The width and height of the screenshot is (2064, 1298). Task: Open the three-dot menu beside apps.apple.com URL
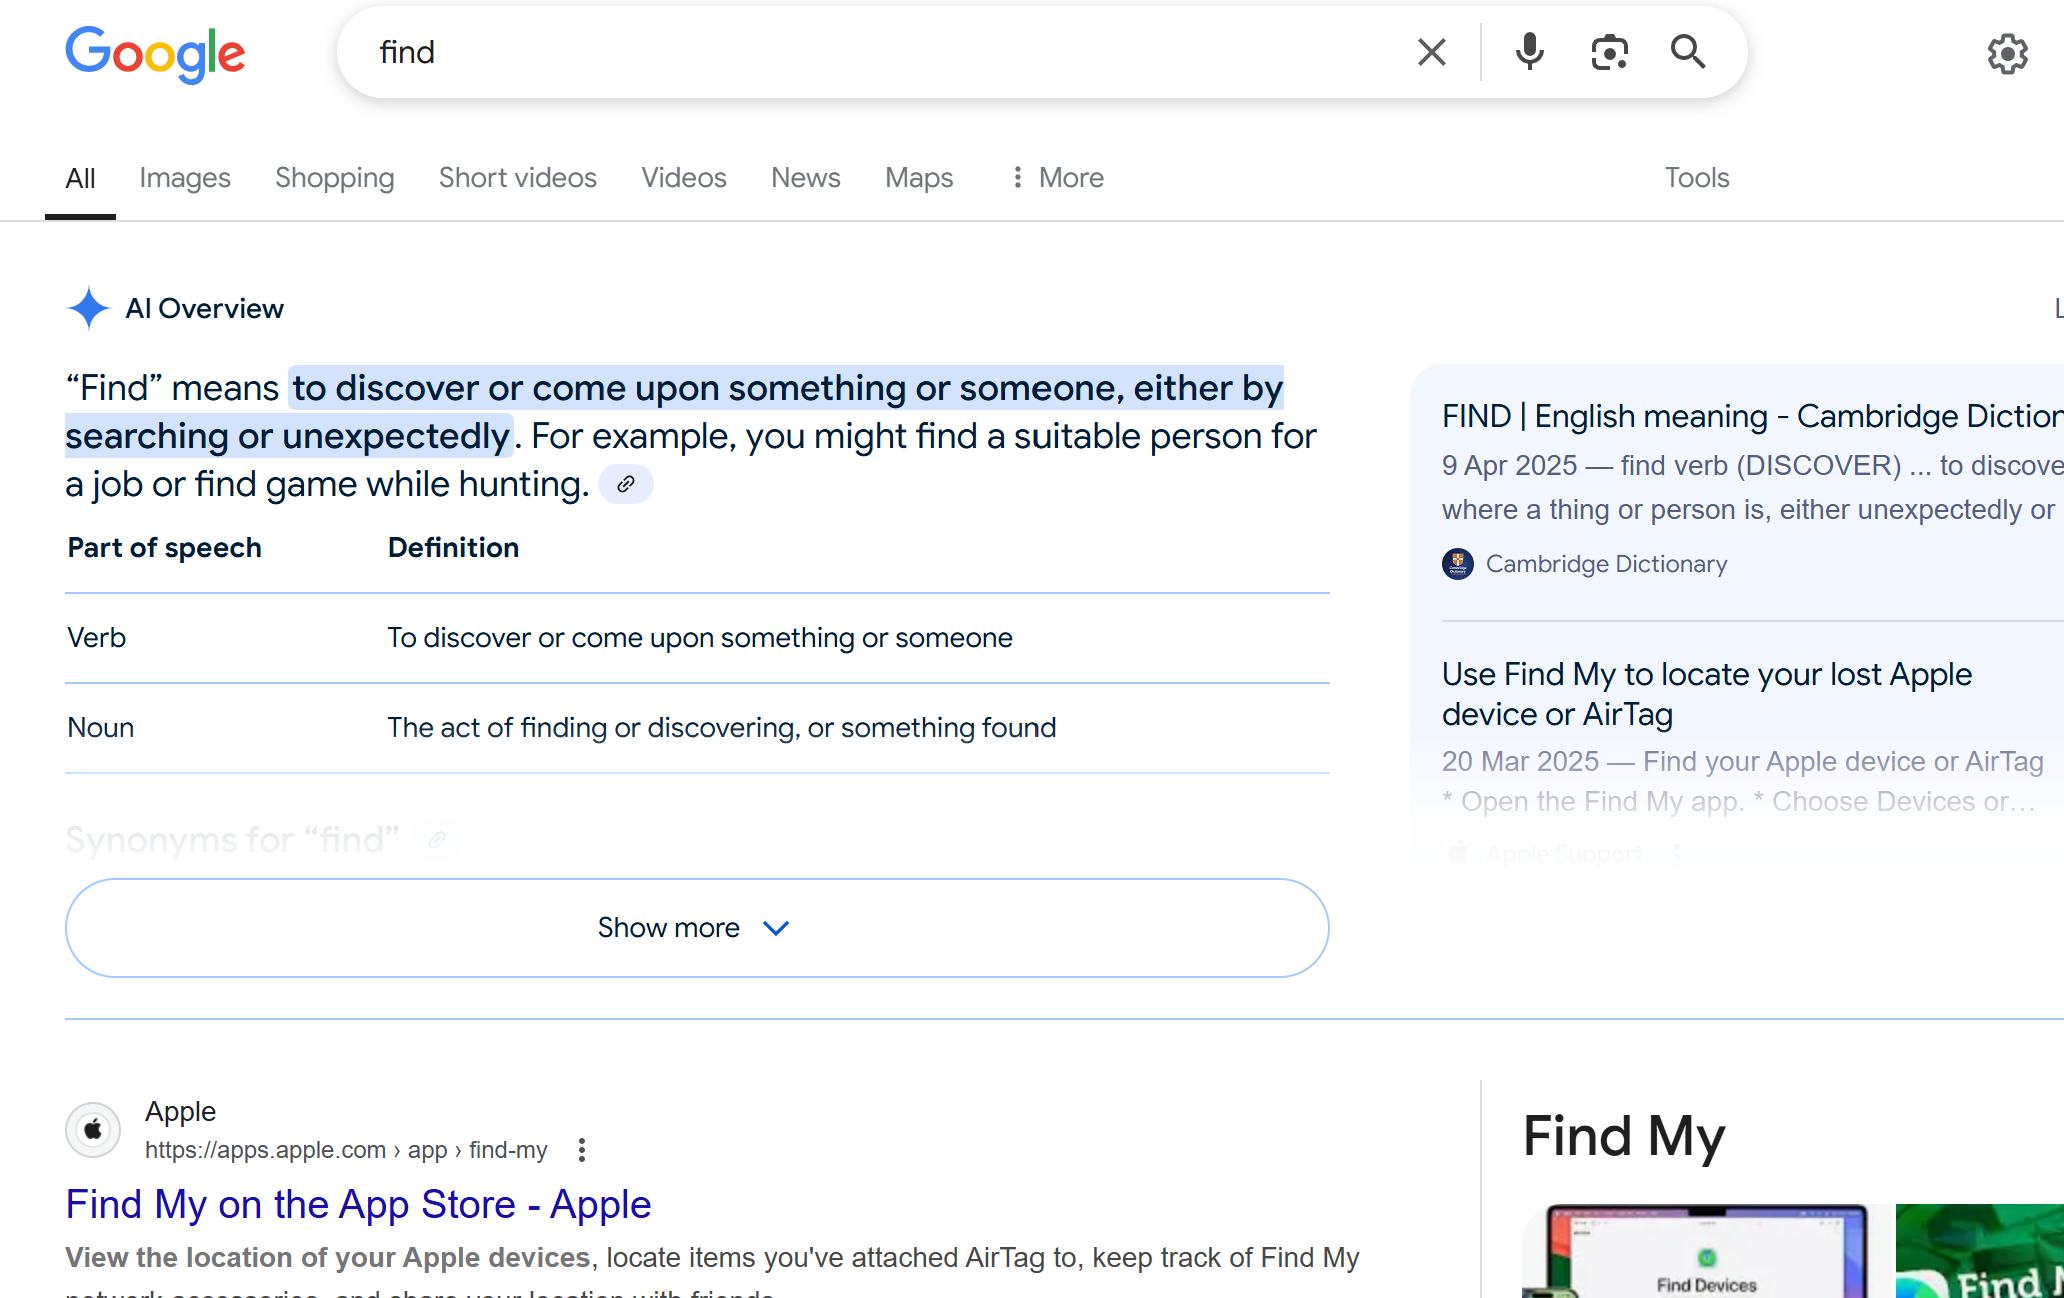tap(582, 1150)
